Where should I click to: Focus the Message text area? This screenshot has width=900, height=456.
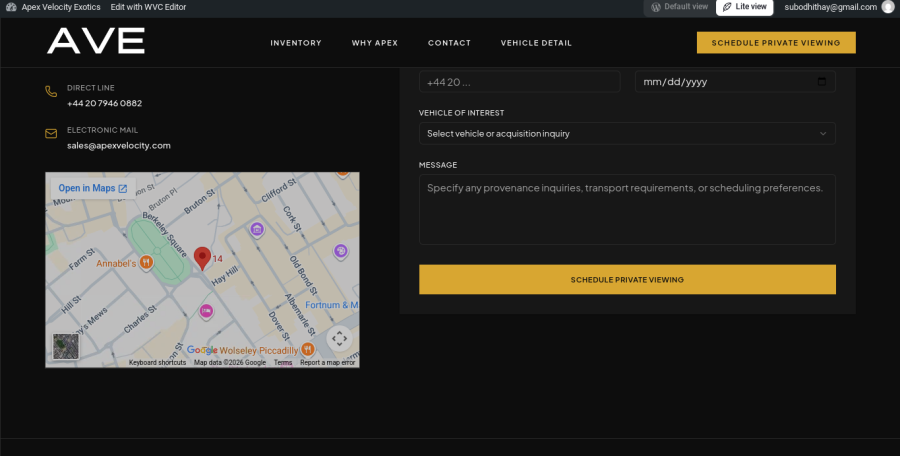point(627,210)
